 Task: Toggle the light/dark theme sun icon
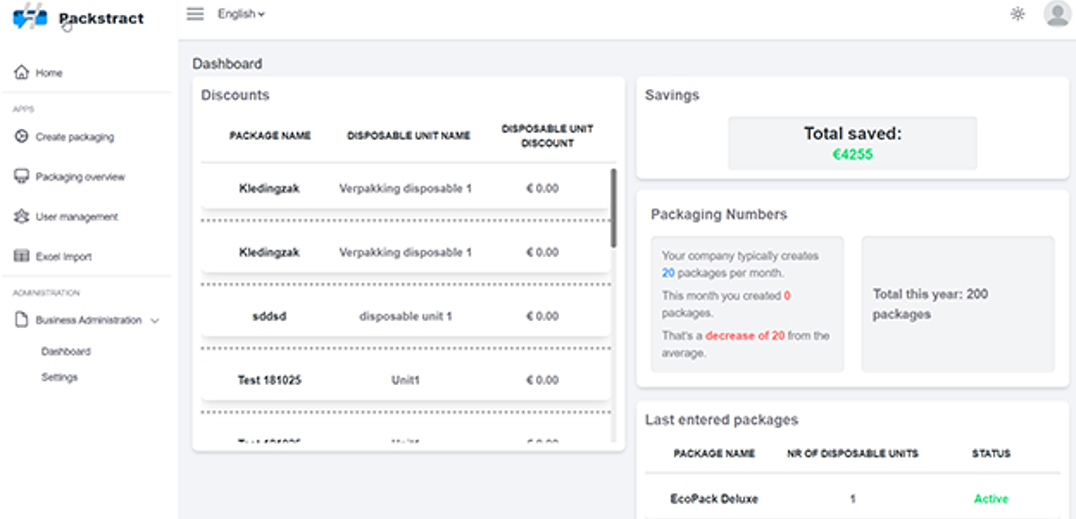(x=1017, y=14)
